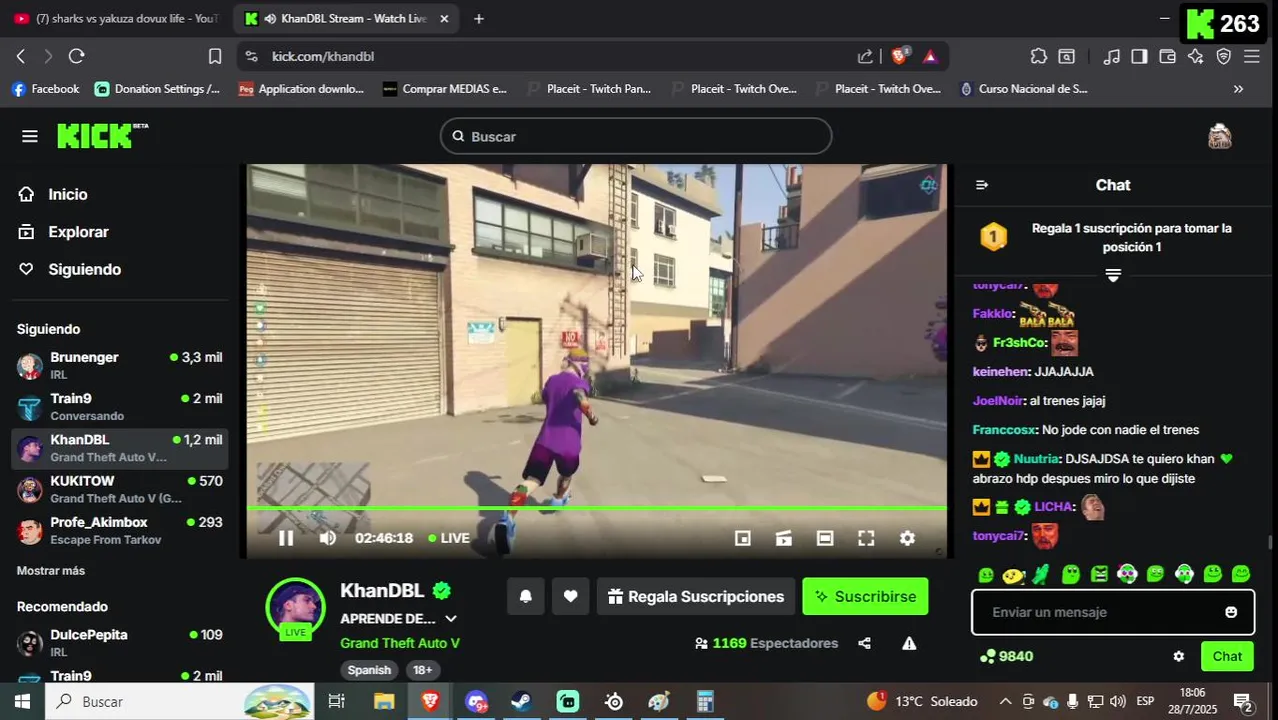1278x720 pixels.
Task: Report stream with warning triangle icon
Action: pos(909,643)
